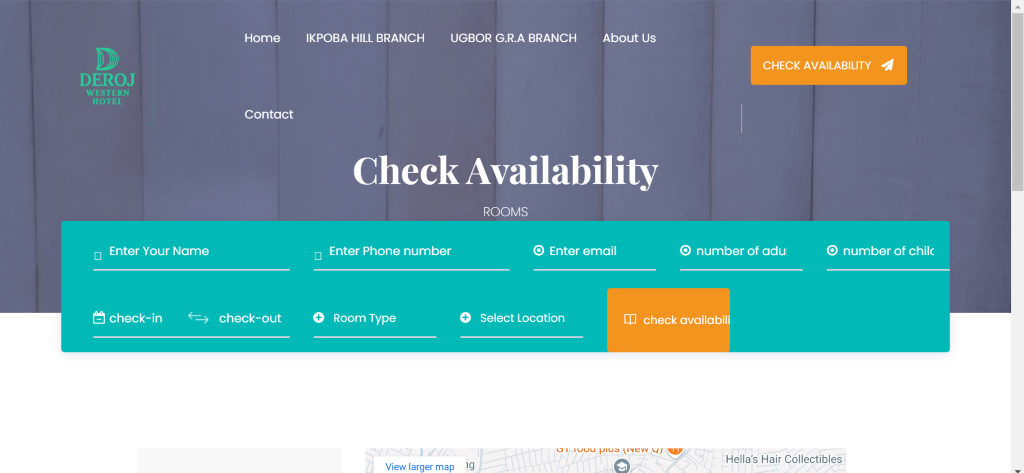This screenshot has width=1024, height=473.
Task: Open the Select Location dropdown
Action: coord(522,318)
